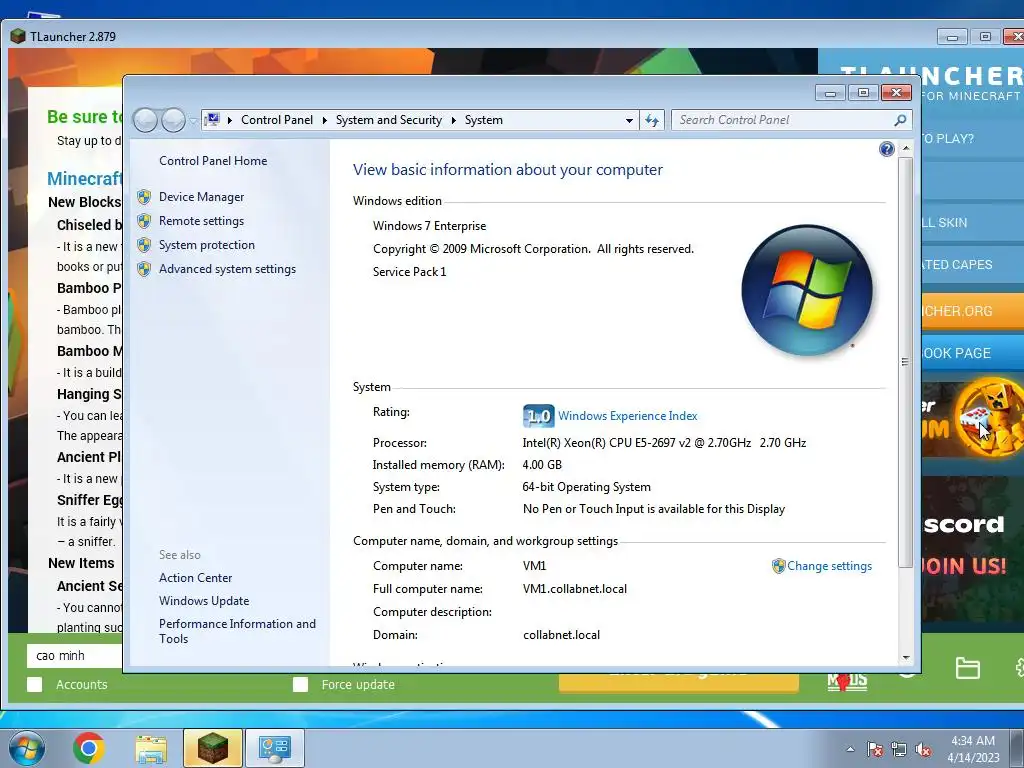Click Change settings for computer name
The width and height of the screenshot is (1024, 768).
[829, 566]
